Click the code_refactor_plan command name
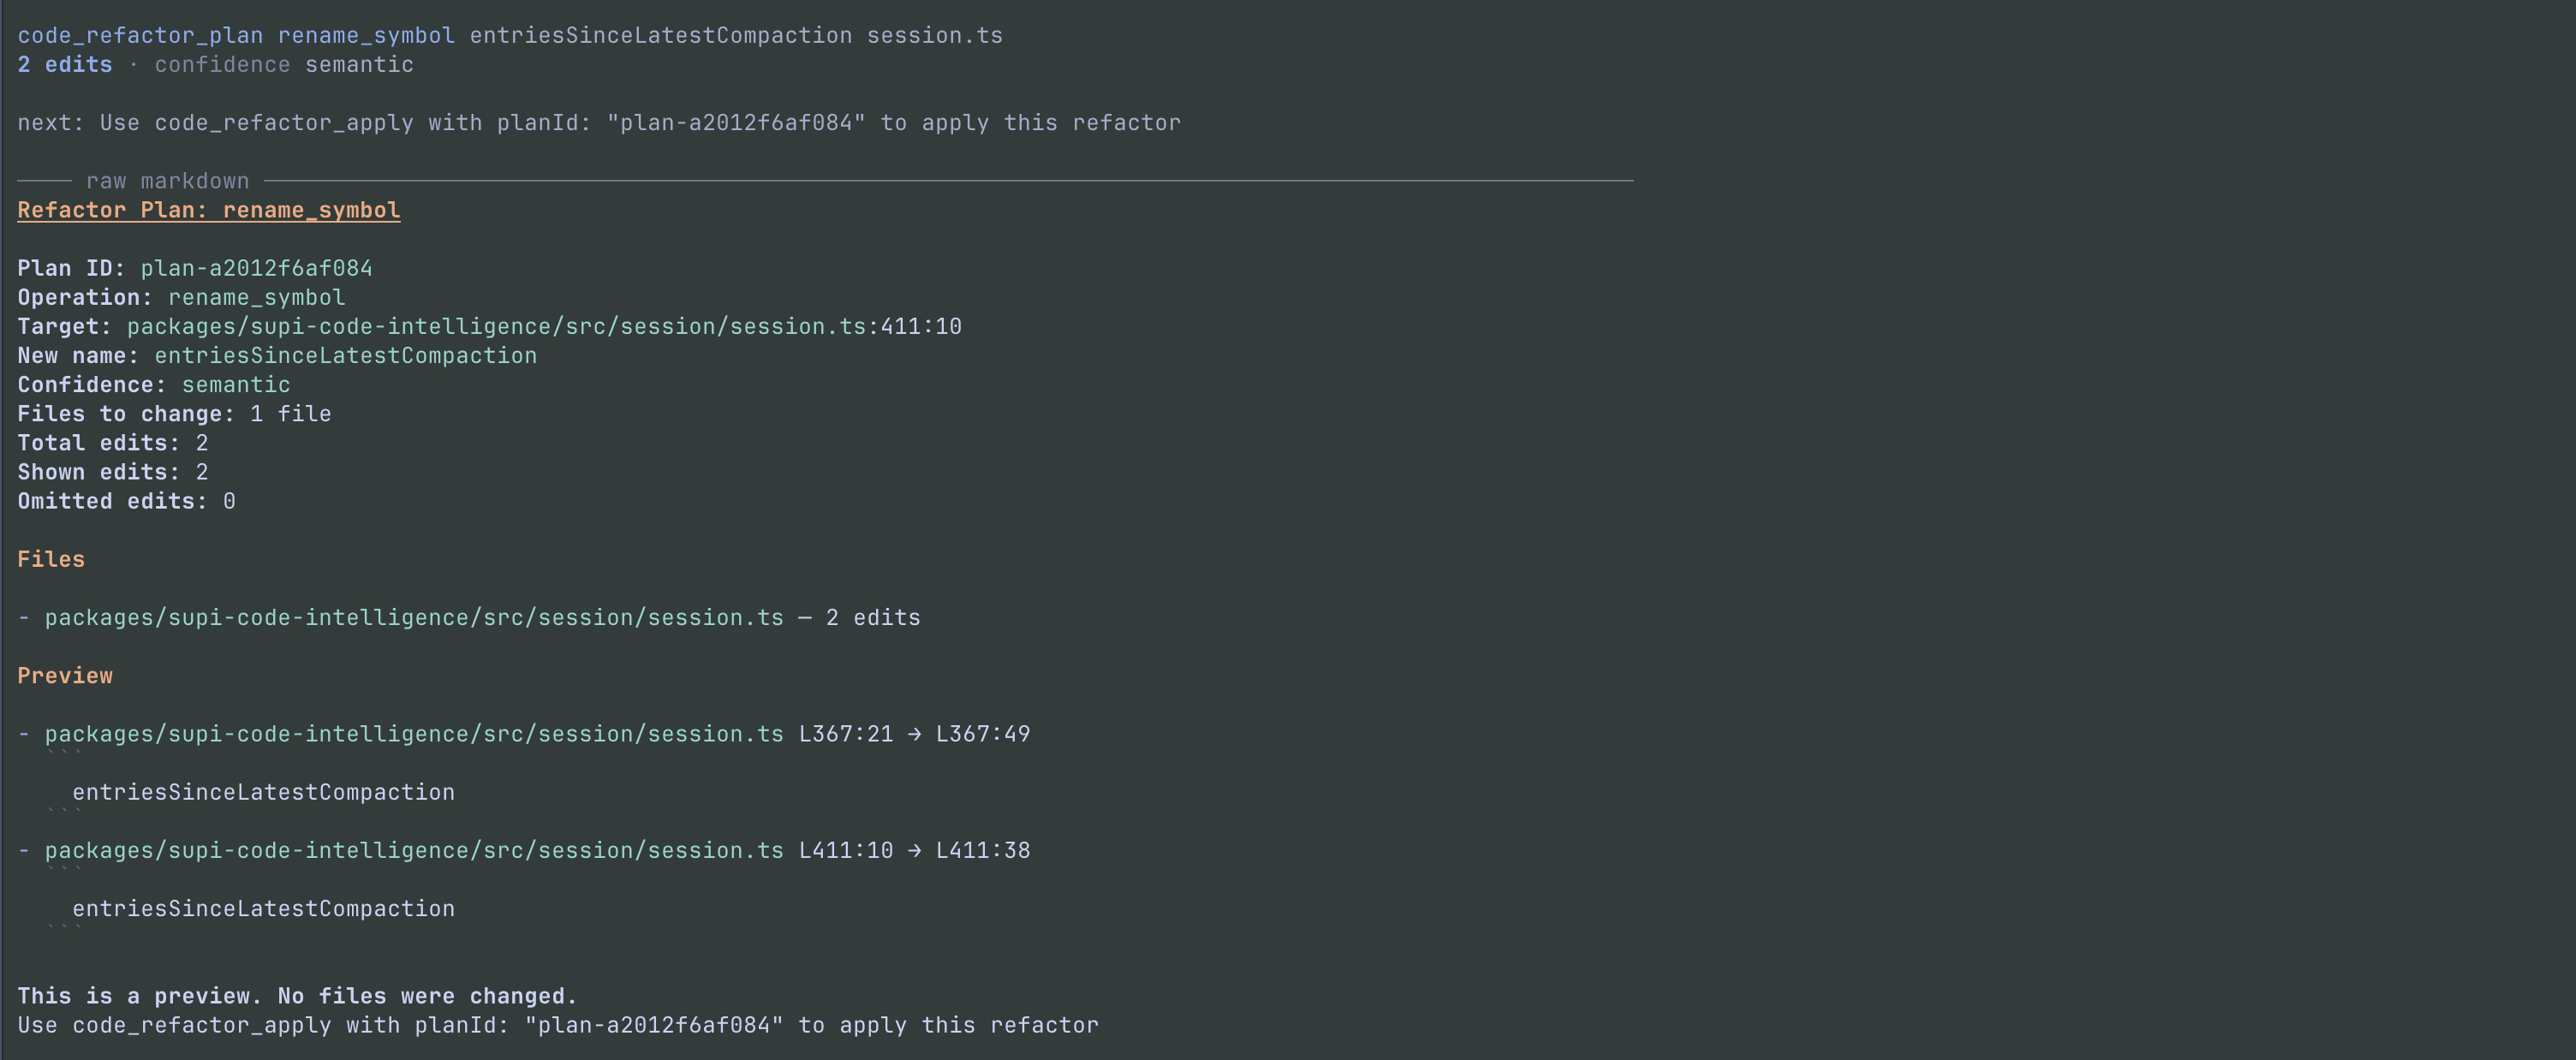2576x1060 pixels. coord(140,35)
